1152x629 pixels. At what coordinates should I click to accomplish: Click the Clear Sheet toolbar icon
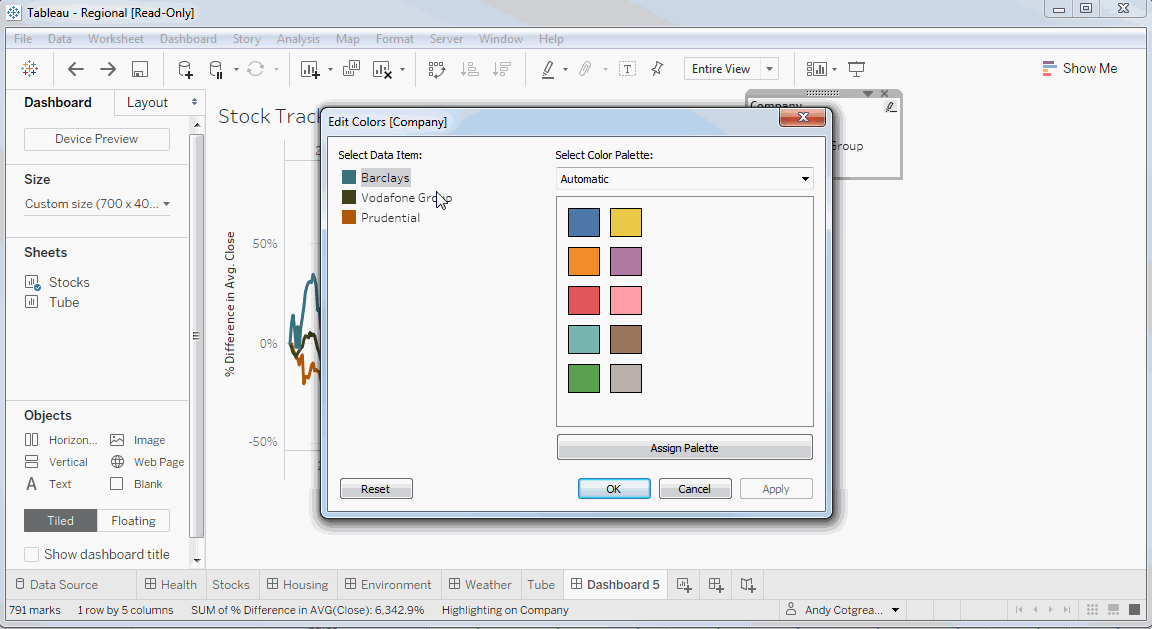click(385, 69)
